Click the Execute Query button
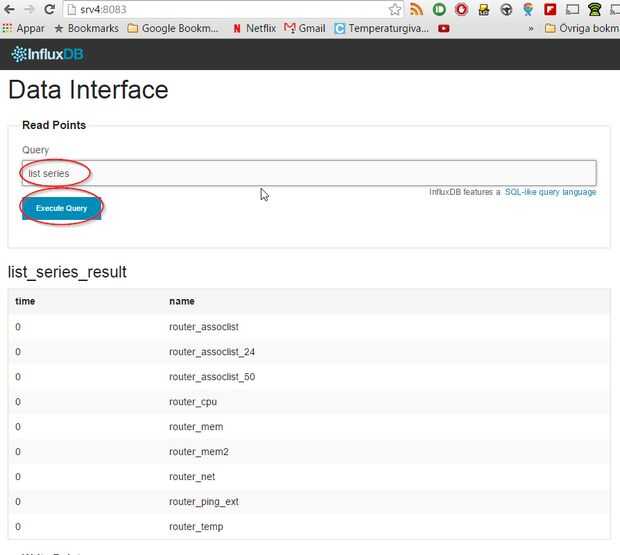 click(61, 208)
